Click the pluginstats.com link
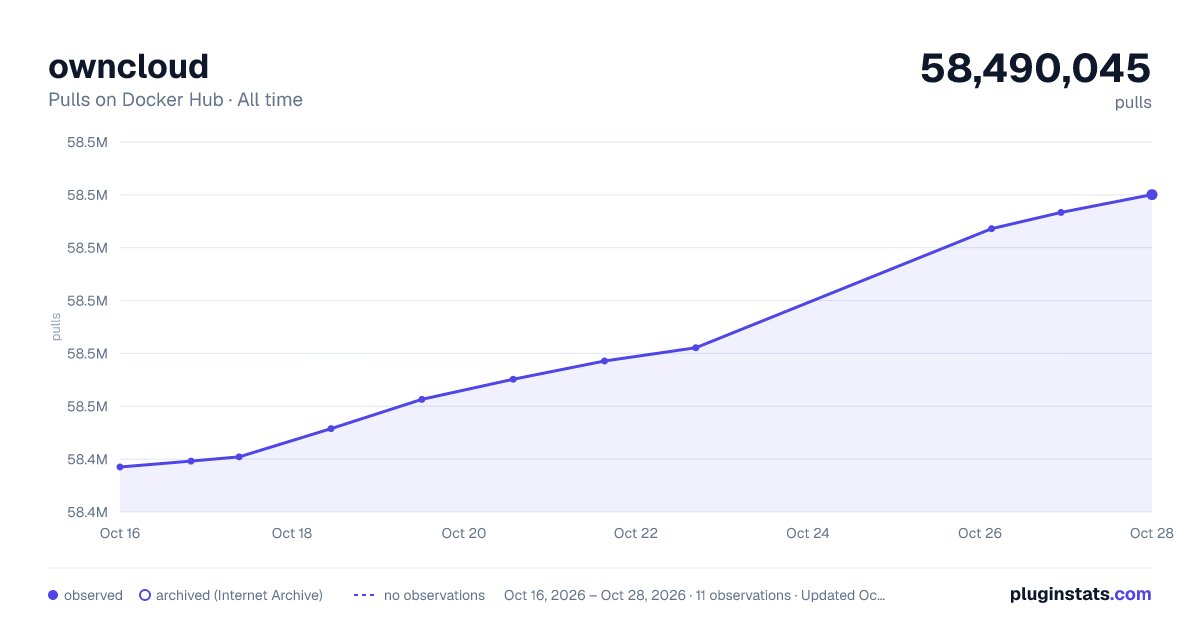 [x=1081, y=594]
